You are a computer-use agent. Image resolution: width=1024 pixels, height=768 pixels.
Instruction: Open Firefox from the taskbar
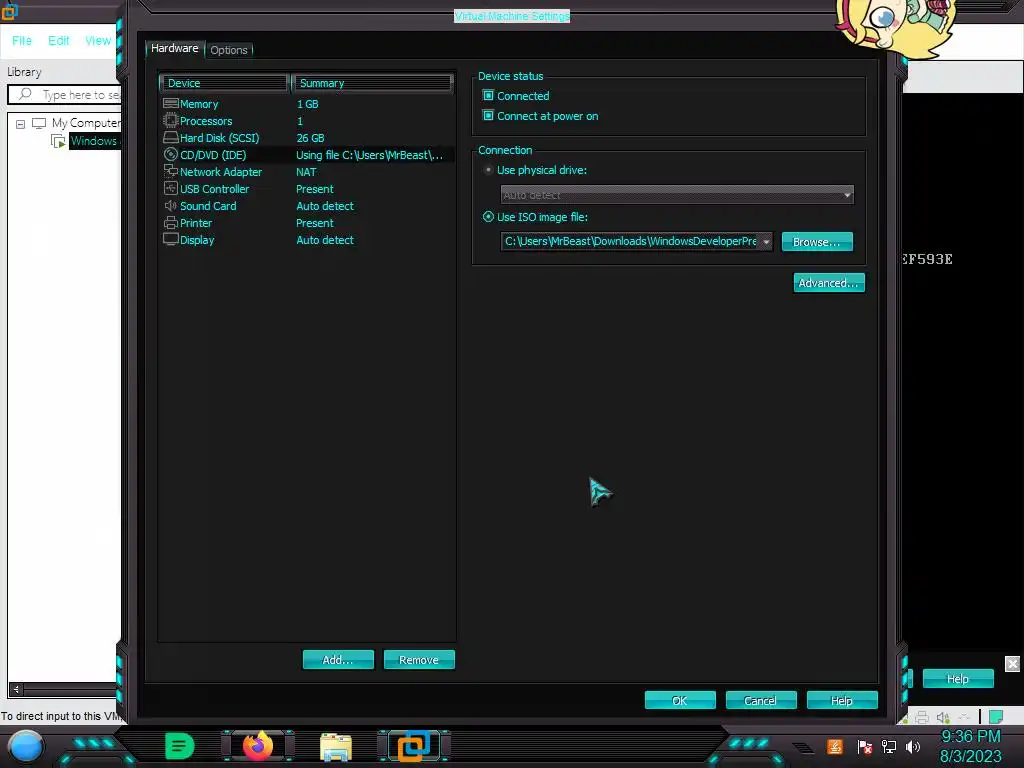[x=258, y=746]
